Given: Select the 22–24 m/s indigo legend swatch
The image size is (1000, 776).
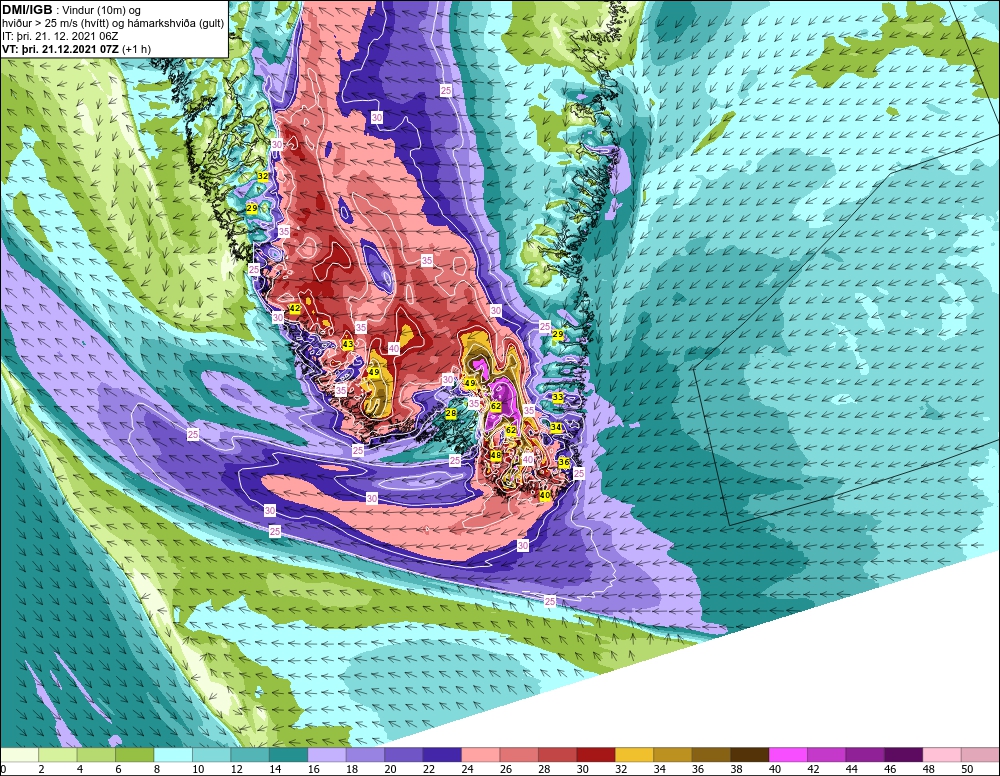Looking at the screenshot, I should (442, 755).
